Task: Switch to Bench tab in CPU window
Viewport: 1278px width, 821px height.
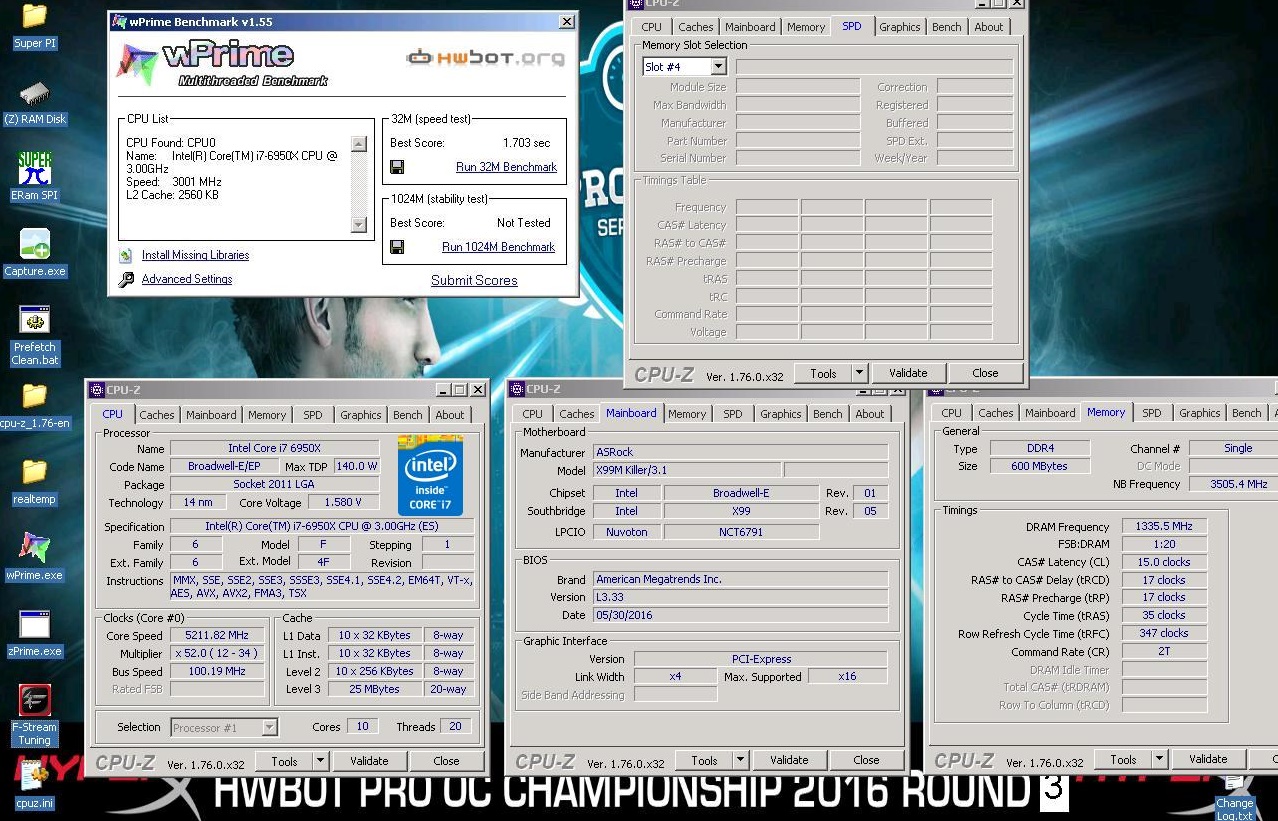Action: pyautogui.click(x=407, y=415)
